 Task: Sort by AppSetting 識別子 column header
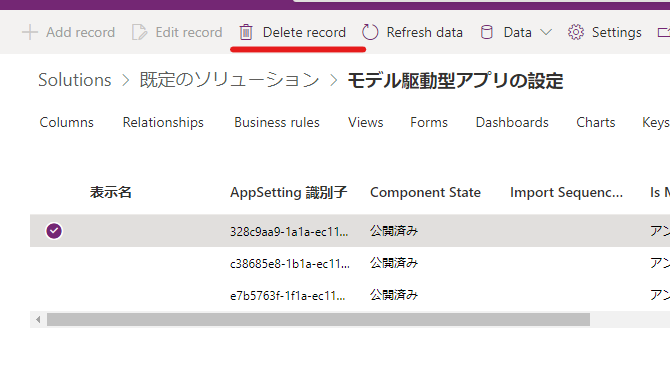point(288,192)
